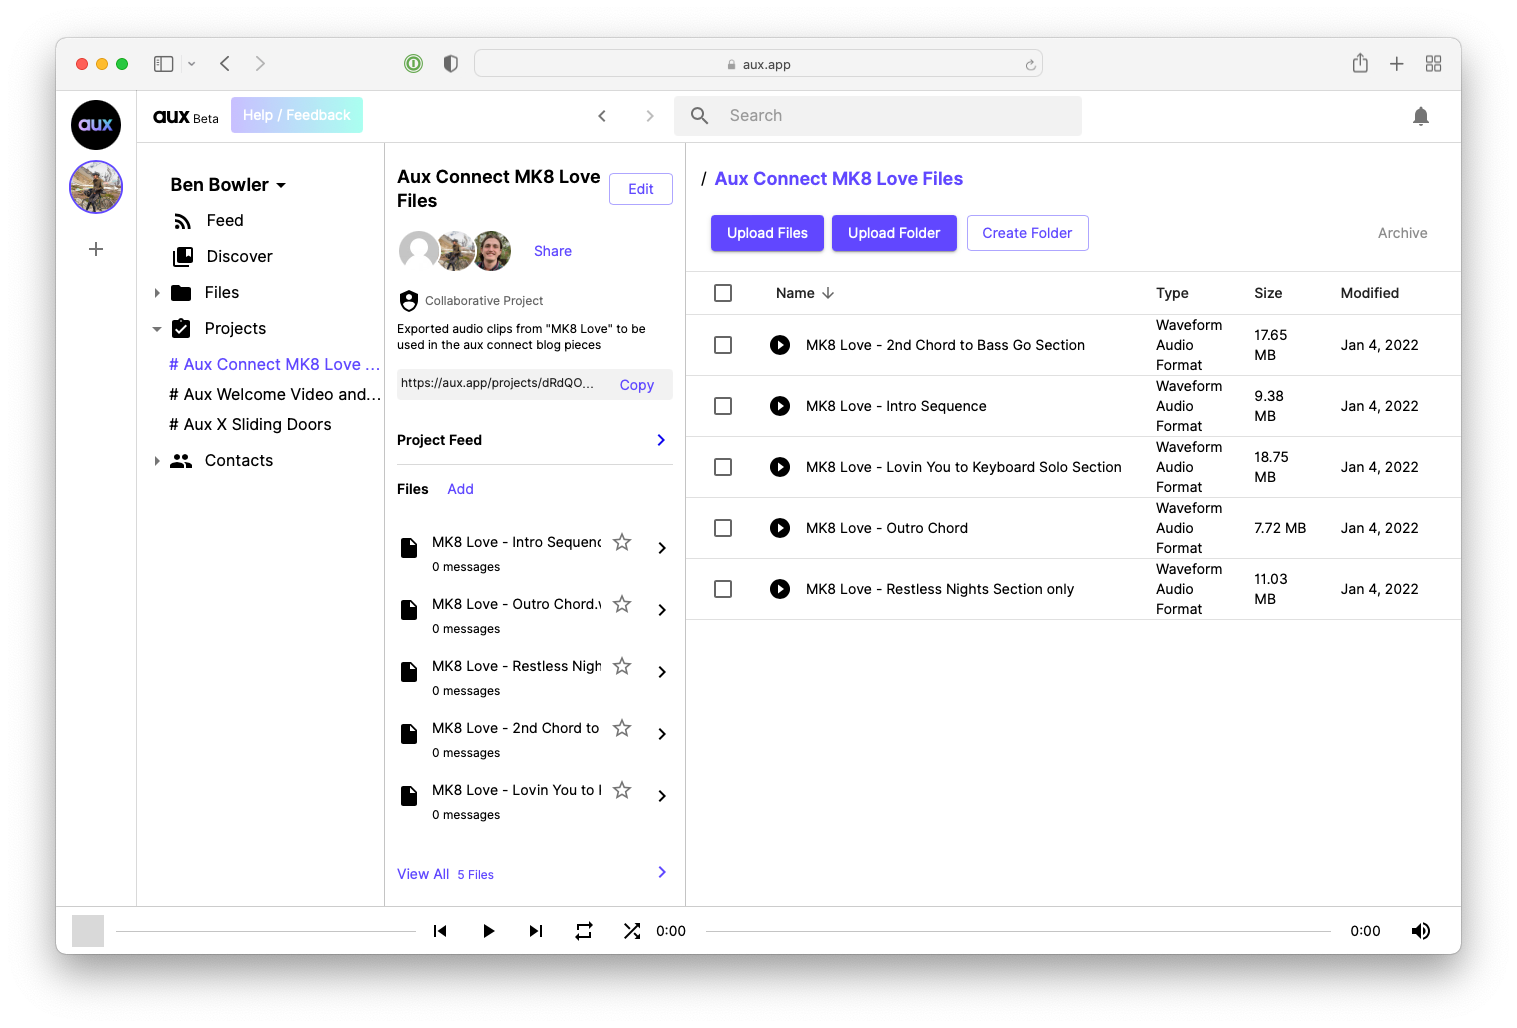Viewport: 1517px width, 1028px height.
Task: Open the Safari sidebar dropdown arrow
Action: click(x=191, y=64)
